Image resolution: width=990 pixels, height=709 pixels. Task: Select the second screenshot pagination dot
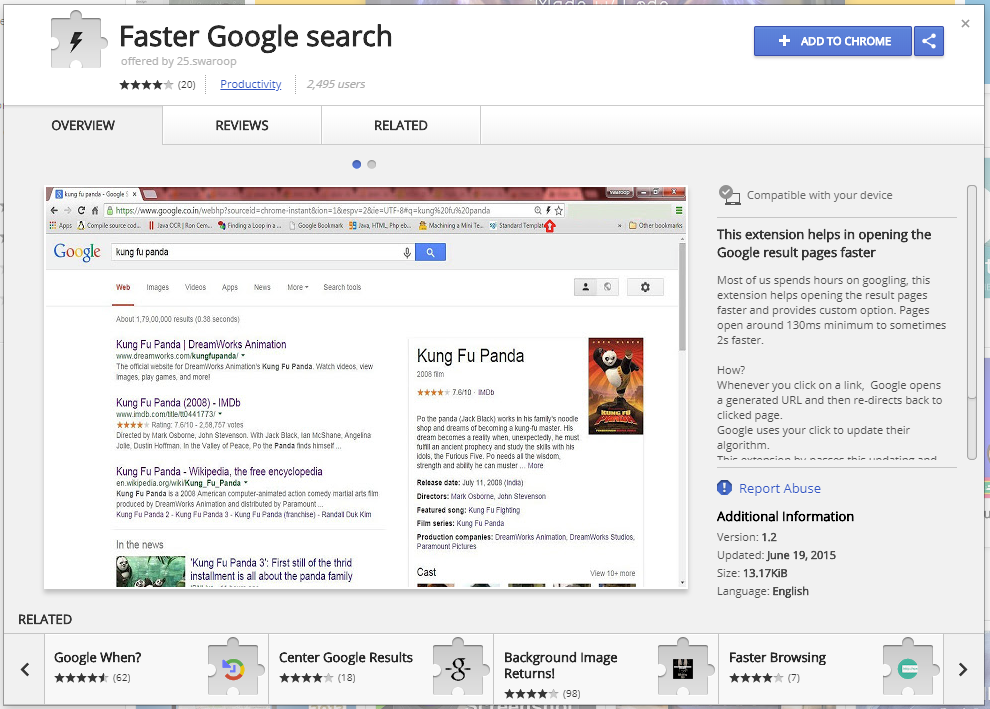tap(371, 164)
